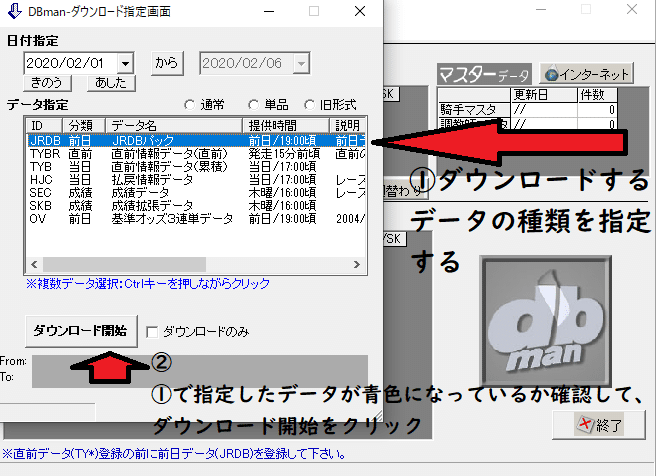Viewport: 656px width, 476px height.
Task: Select the 旧形式 radio button
Action: click(309, 105)
